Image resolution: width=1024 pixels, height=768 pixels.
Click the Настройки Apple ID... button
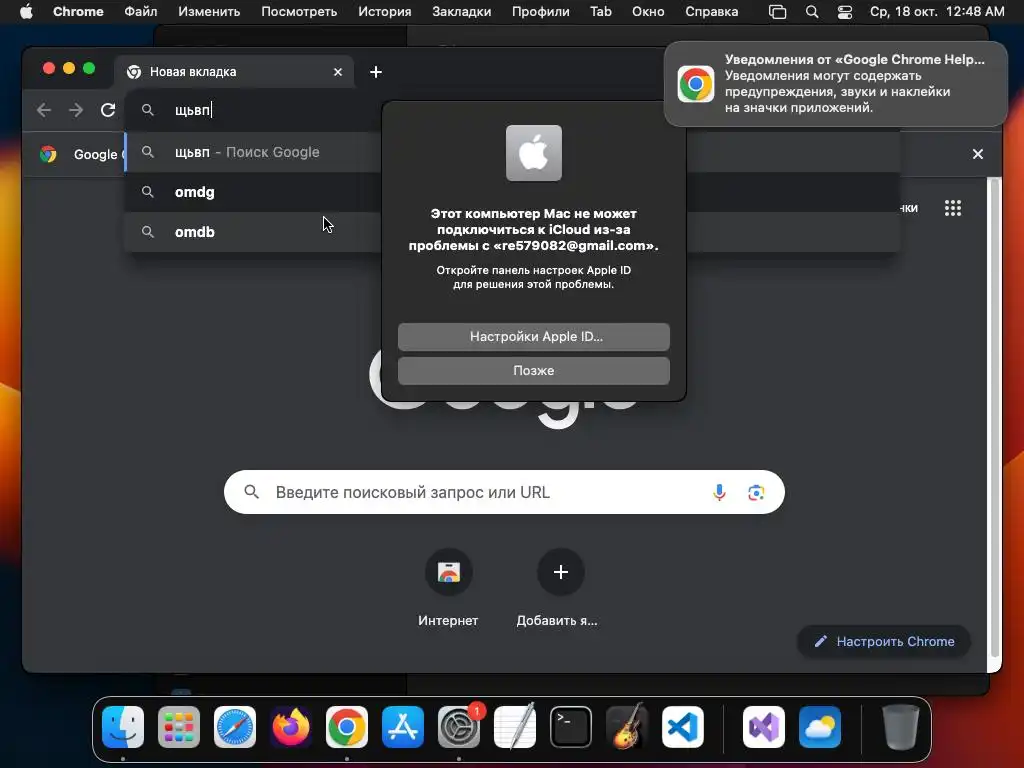534,336
